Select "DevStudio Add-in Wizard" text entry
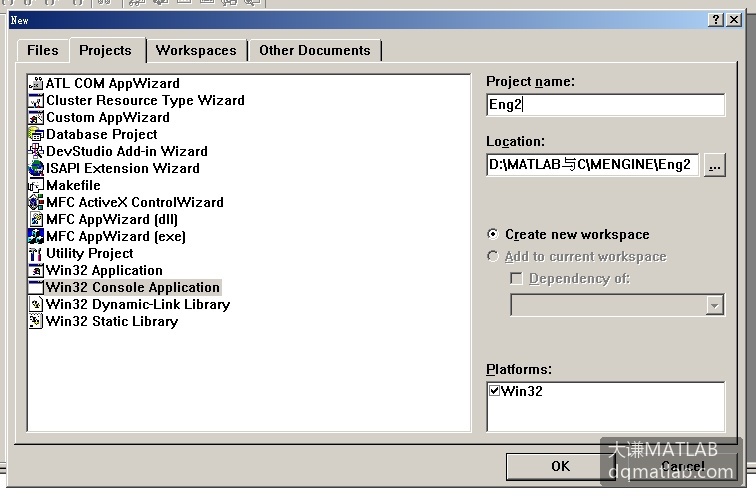 127,151
